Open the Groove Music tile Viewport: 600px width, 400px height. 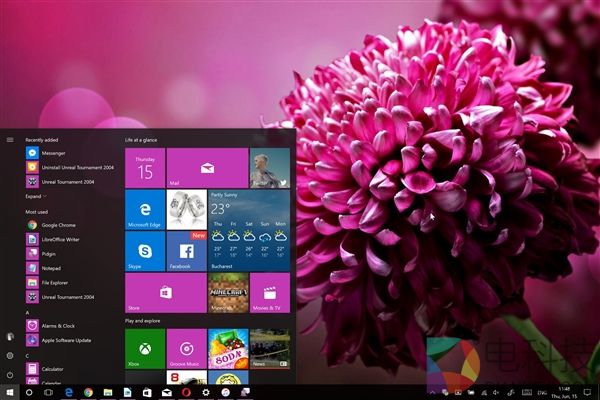pos(187,349)
